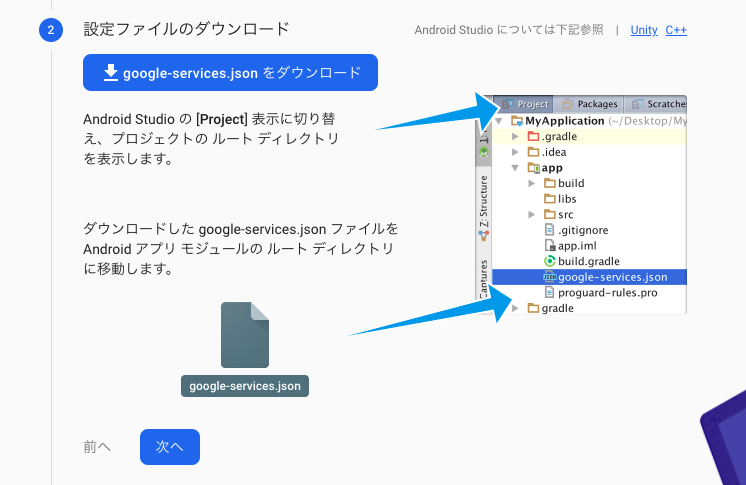Screen dimensions: 746x485
Task: Expand the bottom gradle folder arrow
Action: tap(515, 308)
